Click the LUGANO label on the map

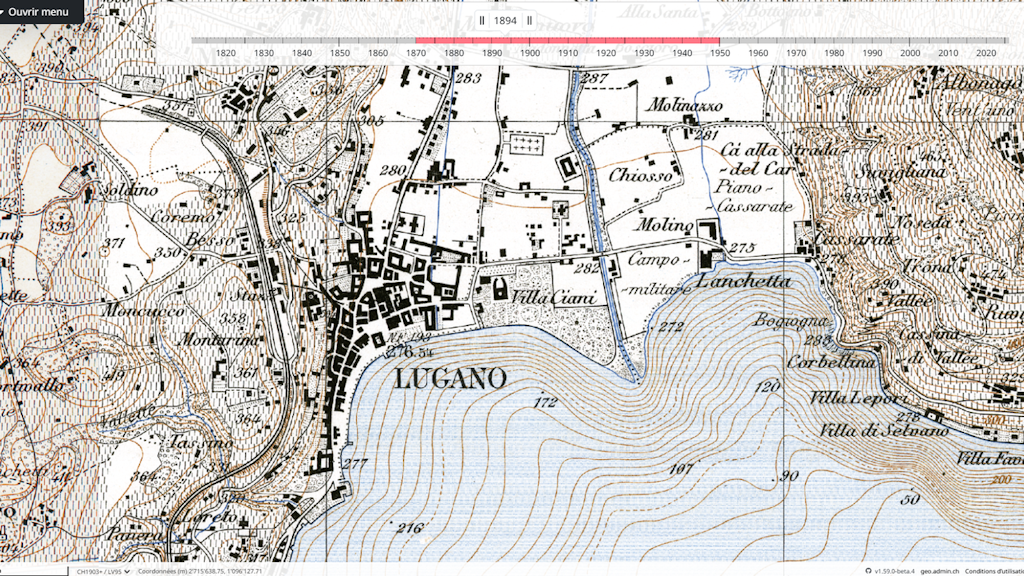(x=451, y=378)
